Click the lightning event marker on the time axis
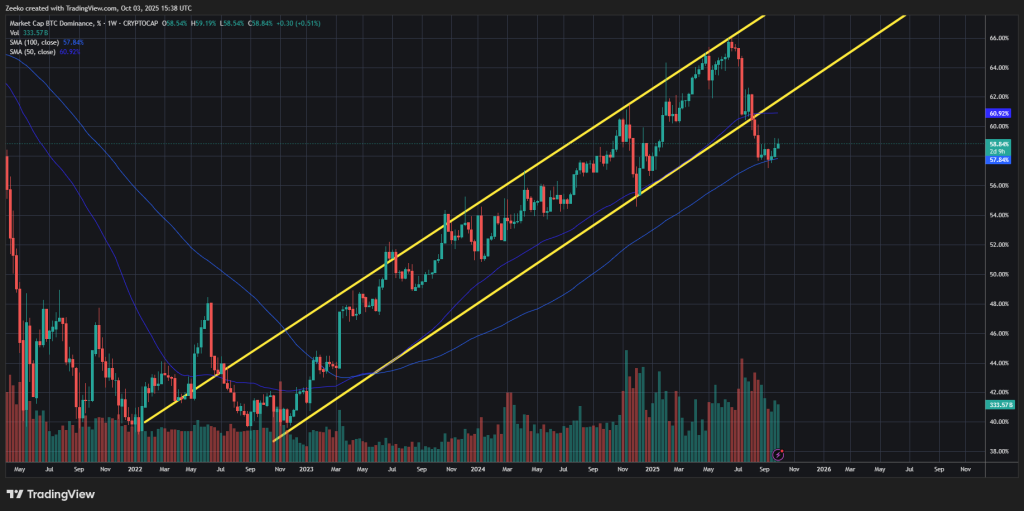The width and height of the screenshot is (1024, 511). [778, 455]
